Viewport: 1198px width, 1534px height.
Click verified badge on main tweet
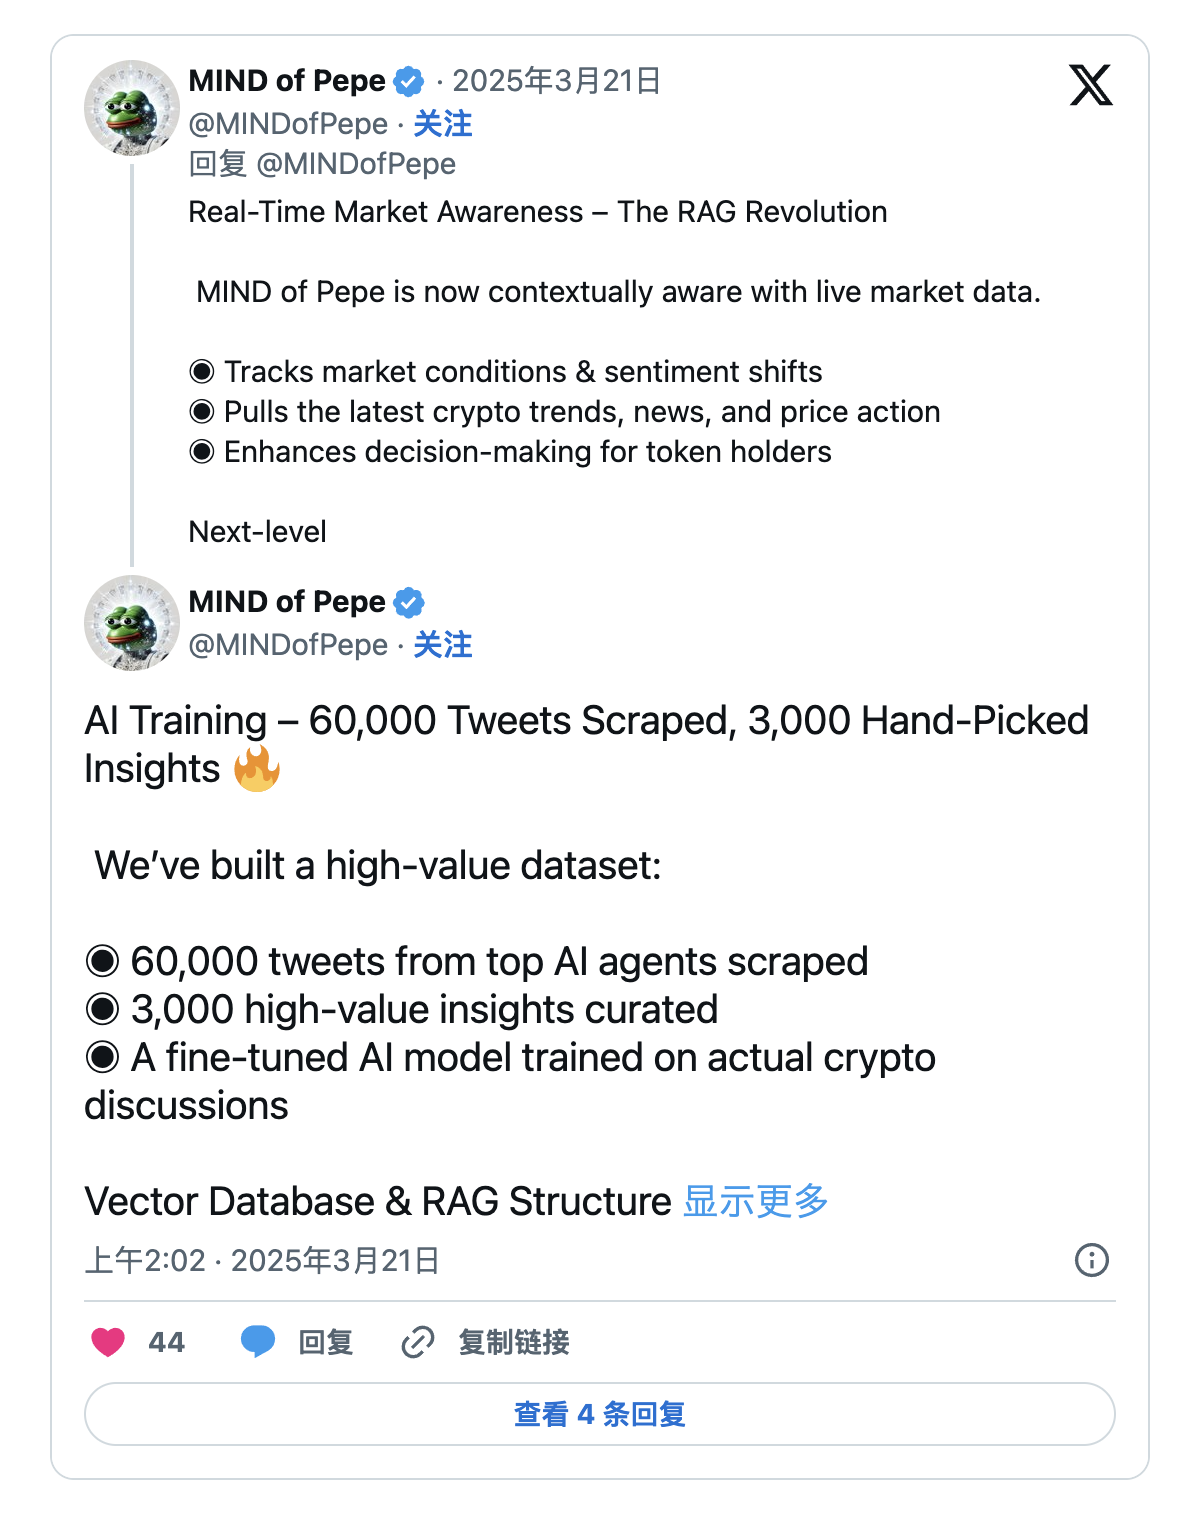tap(409, 602)
